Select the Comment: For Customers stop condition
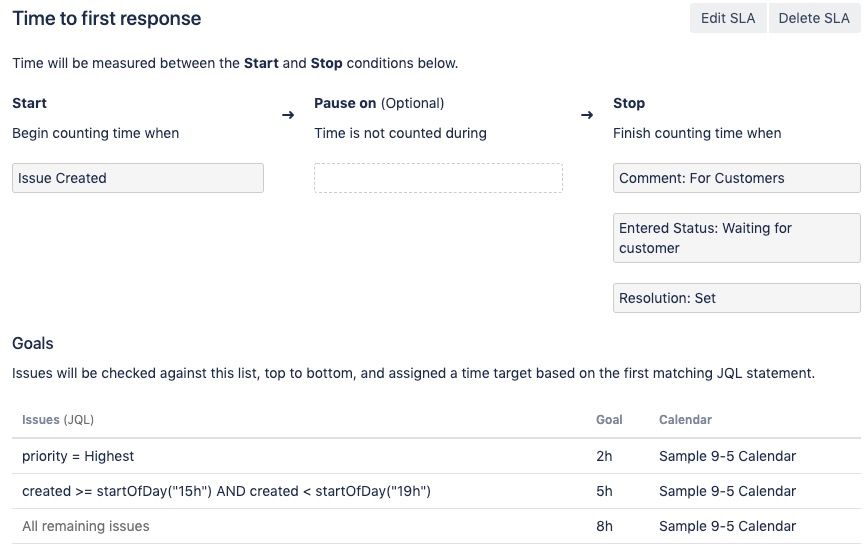This screenshot has height=548, width=868. (x=736, y=178)
